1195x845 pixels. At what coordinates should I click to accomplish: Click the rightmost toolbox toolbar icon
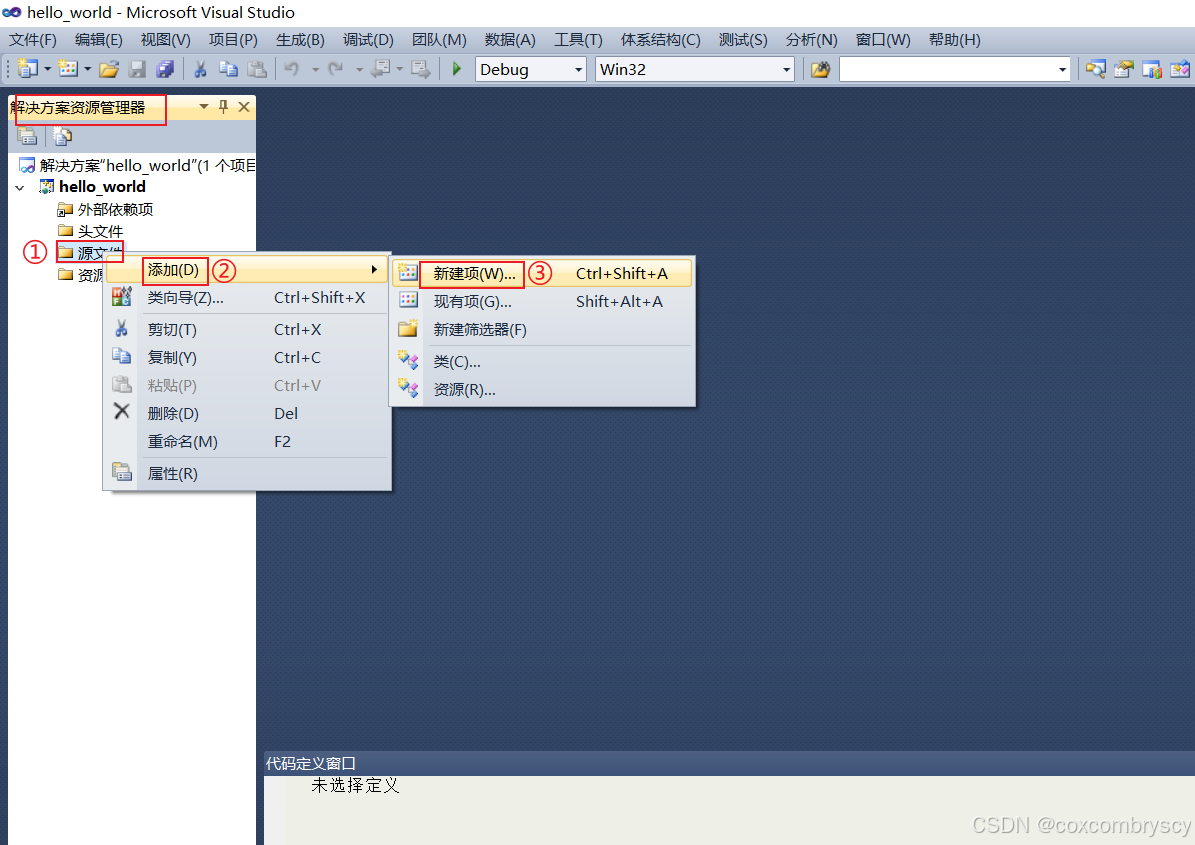click(x=1180, y=69)
